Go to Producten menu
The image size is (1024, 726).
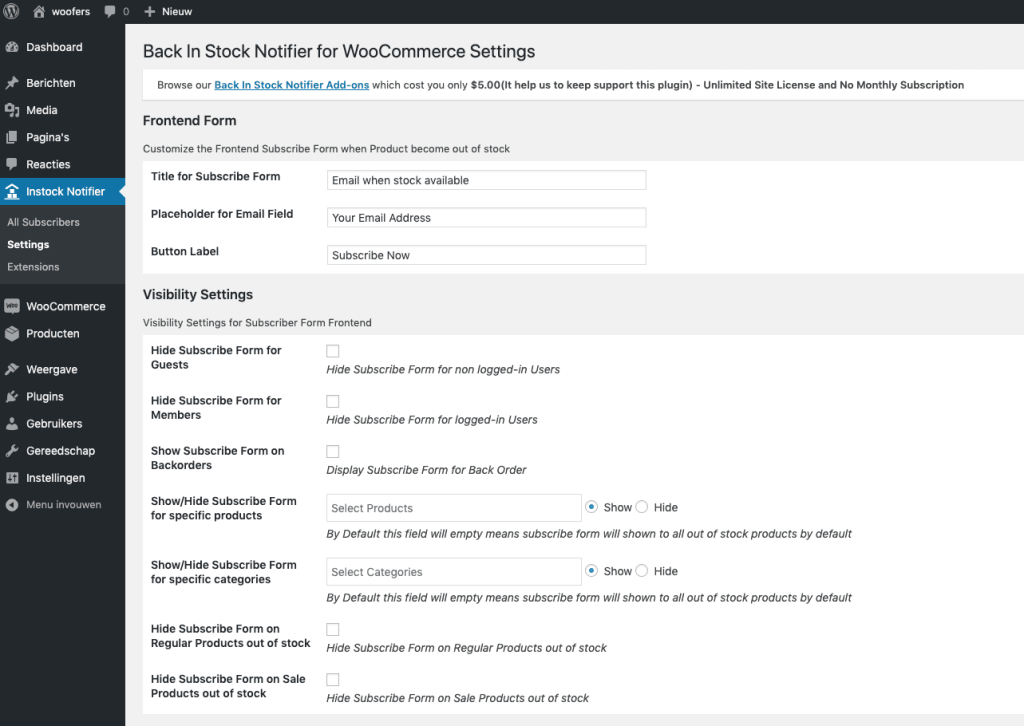click(62, 334)
